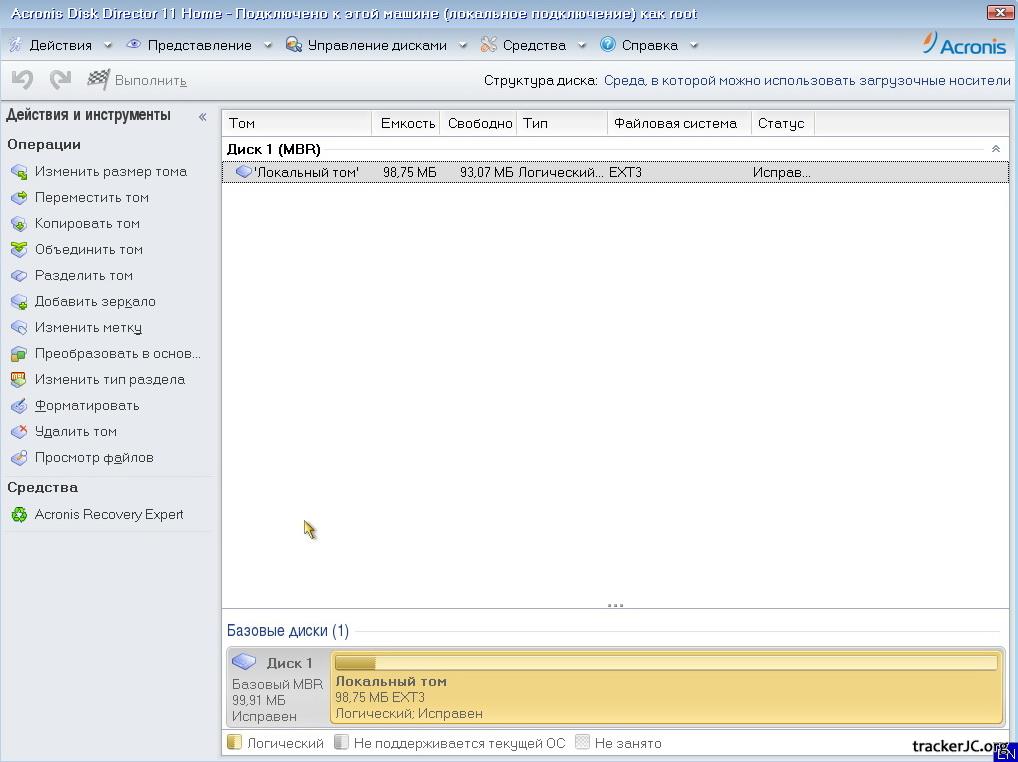Click the Redo arrow in toolbar
This screenshot has width=1018, height=762.
[x=60, y=80]
